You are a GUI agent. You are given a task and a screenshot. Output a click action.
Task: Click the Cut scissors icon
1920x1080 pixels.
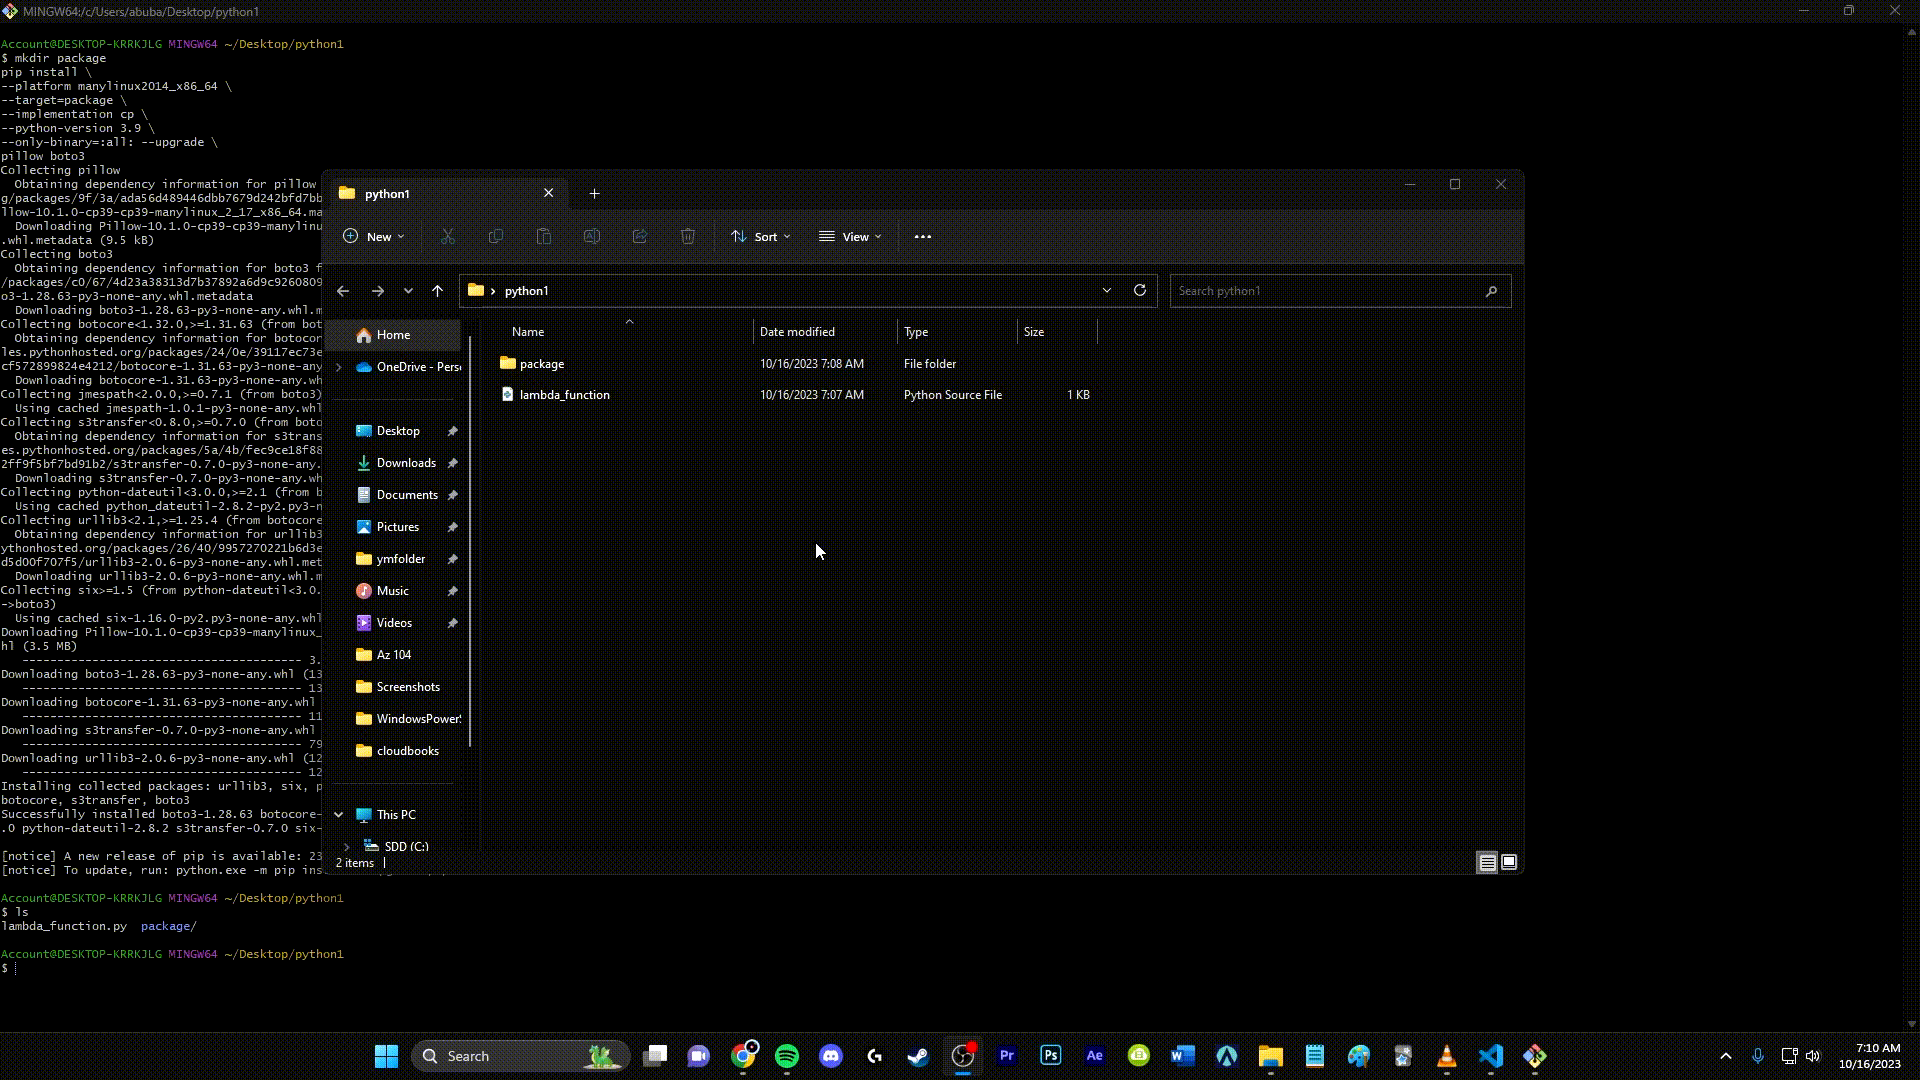click(448, 237)
